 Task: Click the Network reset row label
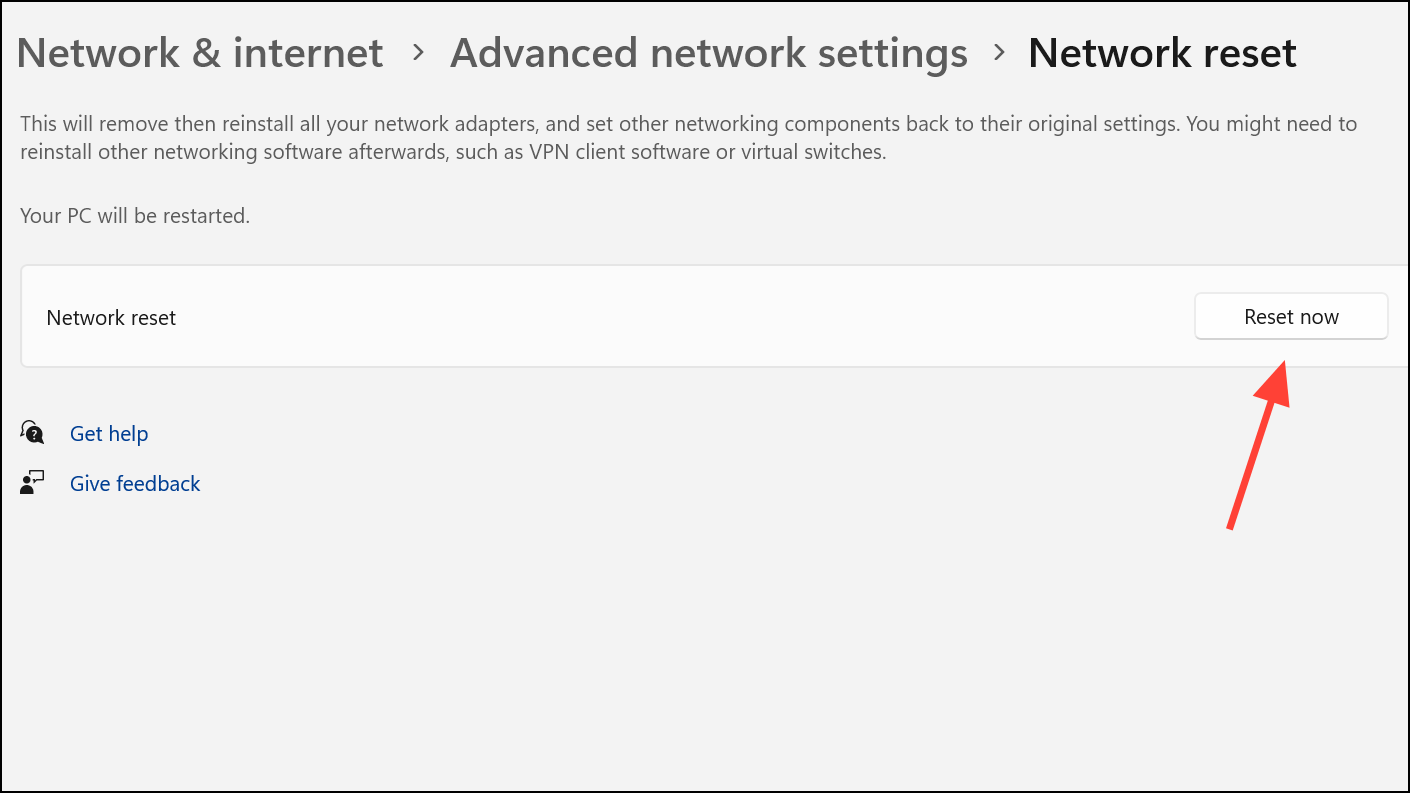point(111,317)
